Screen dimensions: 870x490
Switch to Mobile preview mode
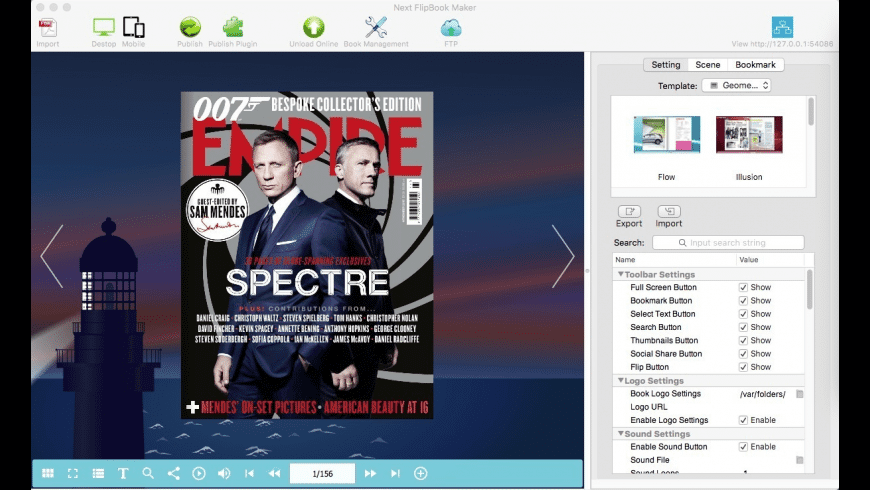click(134, 27)
